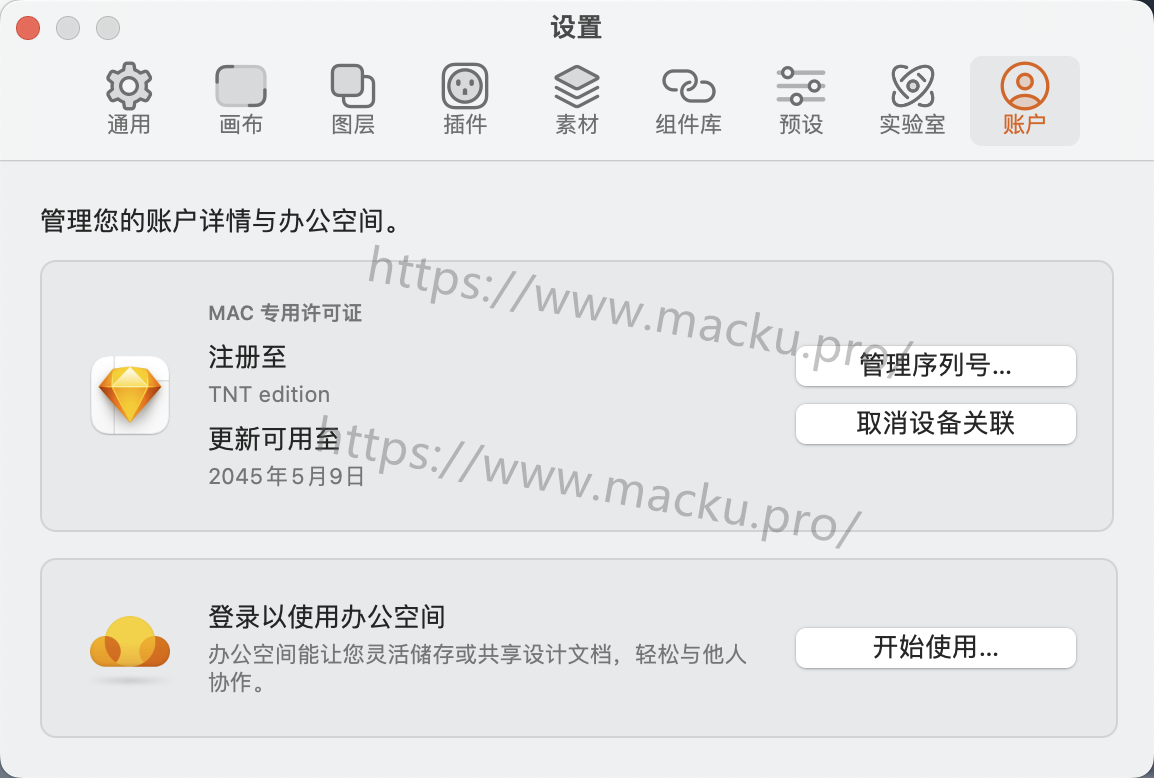1154x778 pixels.
Task: Open the 素材 assets stack icon
Action: 577,86
